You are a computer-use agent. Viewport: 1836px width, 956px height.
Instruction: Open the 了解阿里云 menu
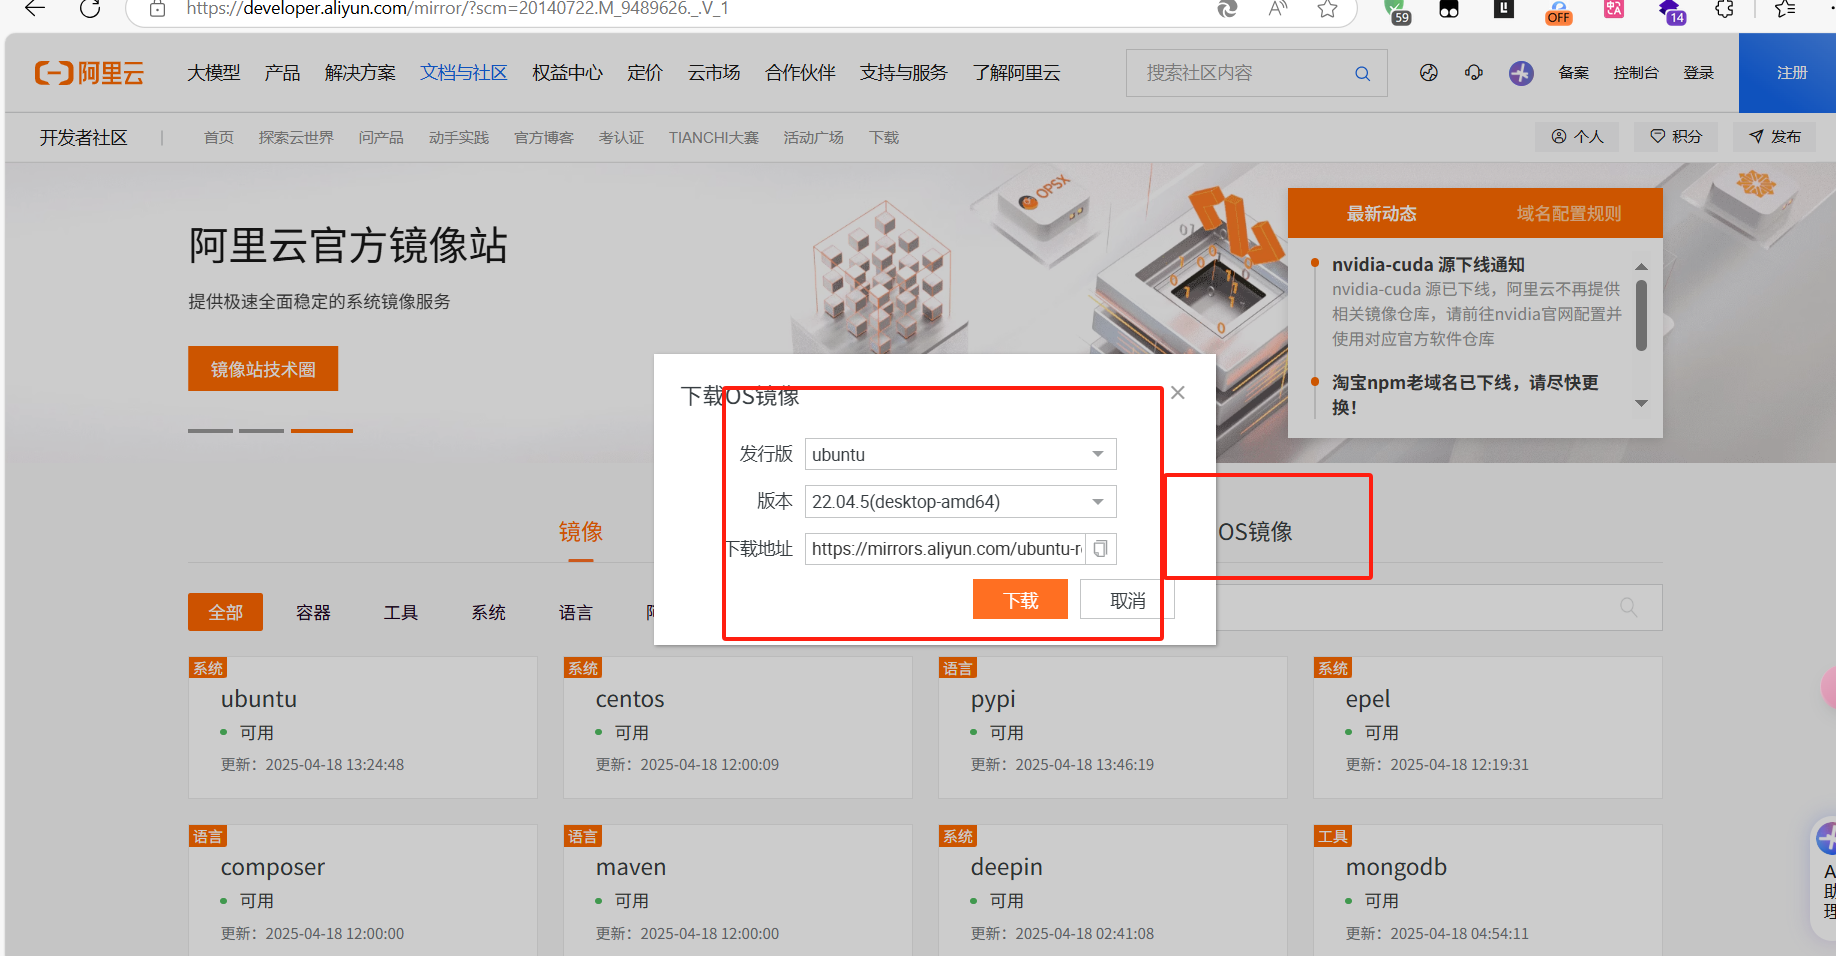(x=1016, y=73)
